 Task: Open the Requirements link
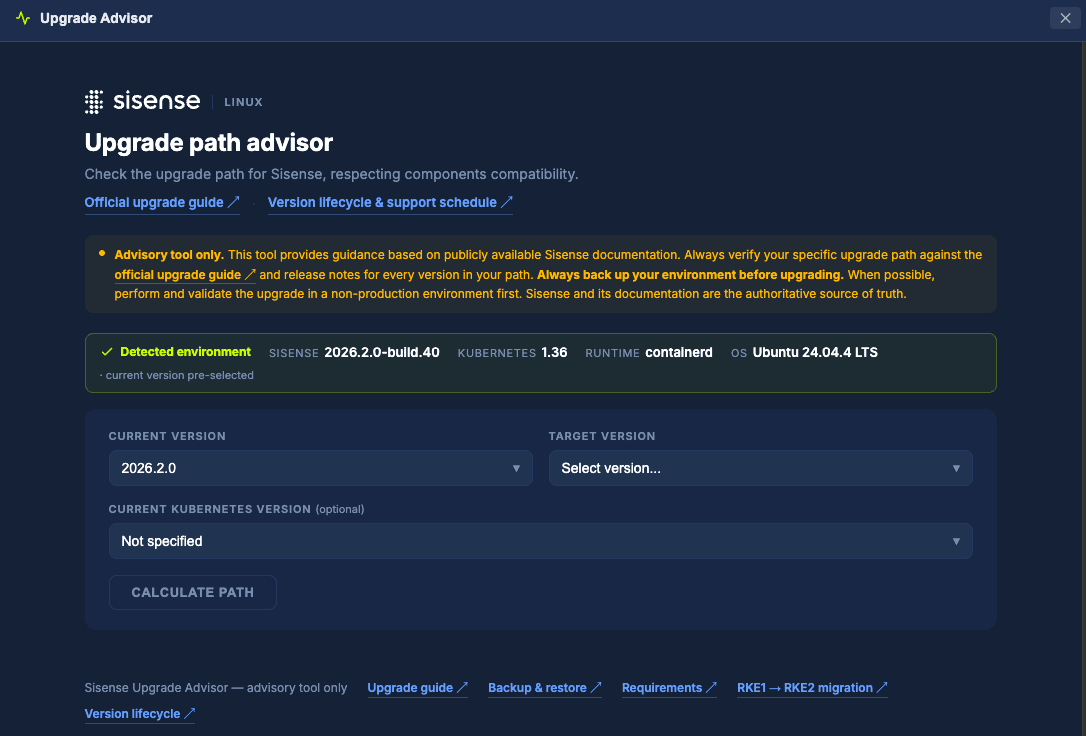click(669, 688)
